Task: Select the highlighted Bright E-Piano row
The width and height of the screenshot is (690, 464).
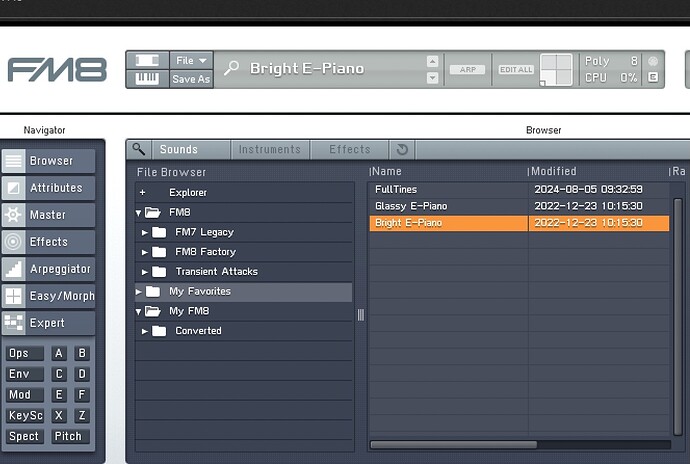Action: [x=519, y=223]
